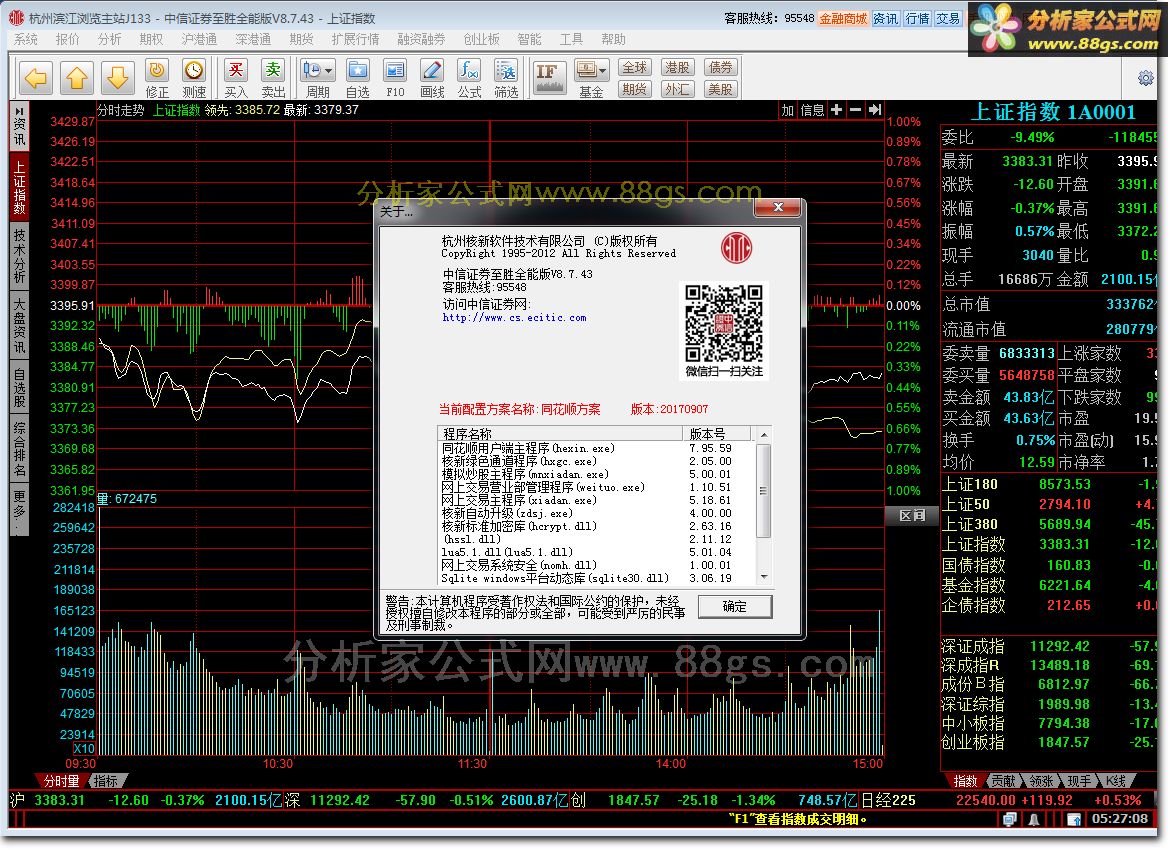Viewport: 1170px width, 849px height.
Task: Open the 公式 formula manager
Action: click(469, 78)
